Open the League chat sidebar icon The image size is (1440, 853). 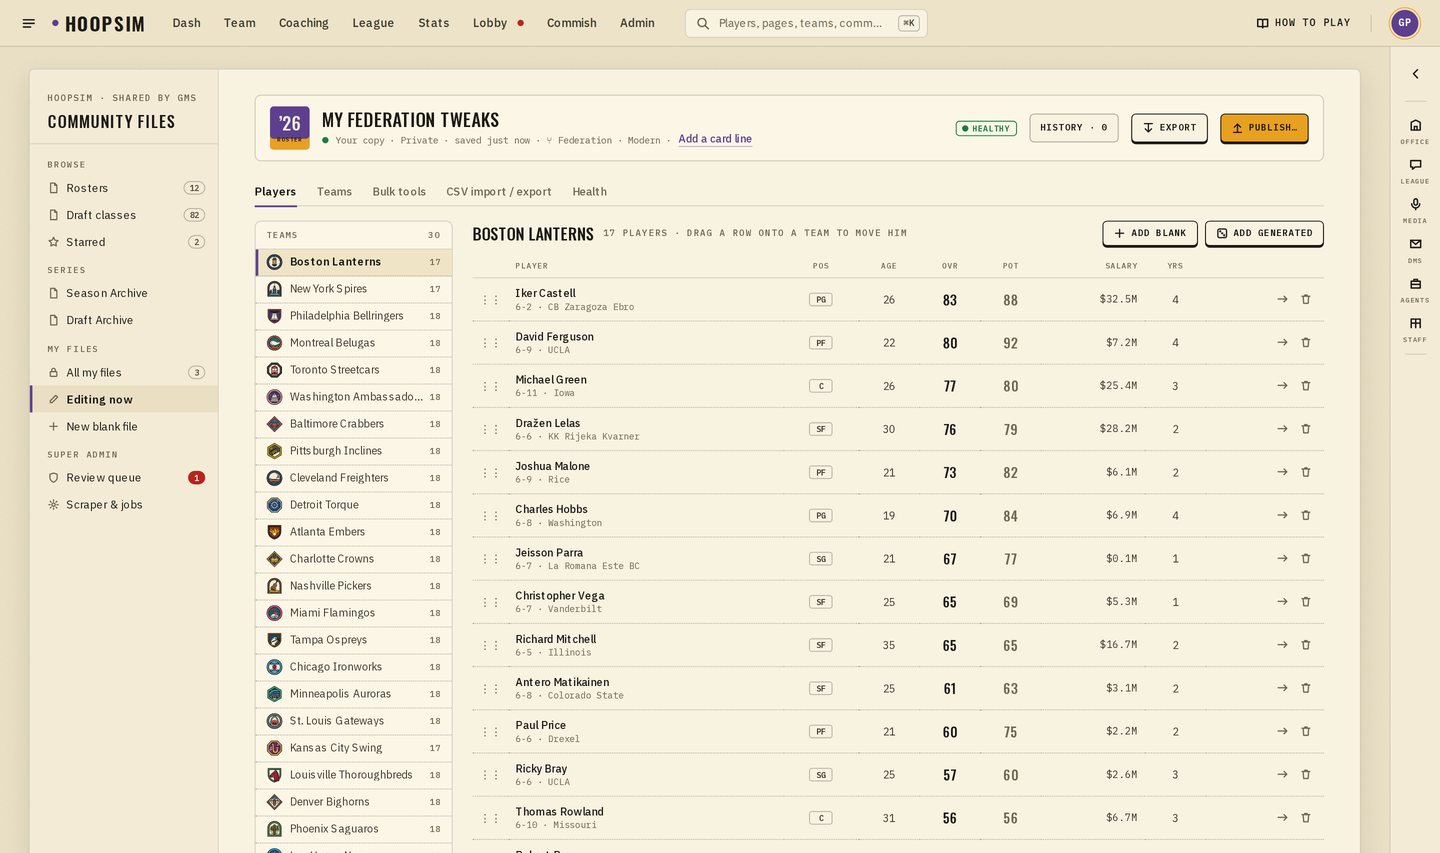tap(1415, 170)
